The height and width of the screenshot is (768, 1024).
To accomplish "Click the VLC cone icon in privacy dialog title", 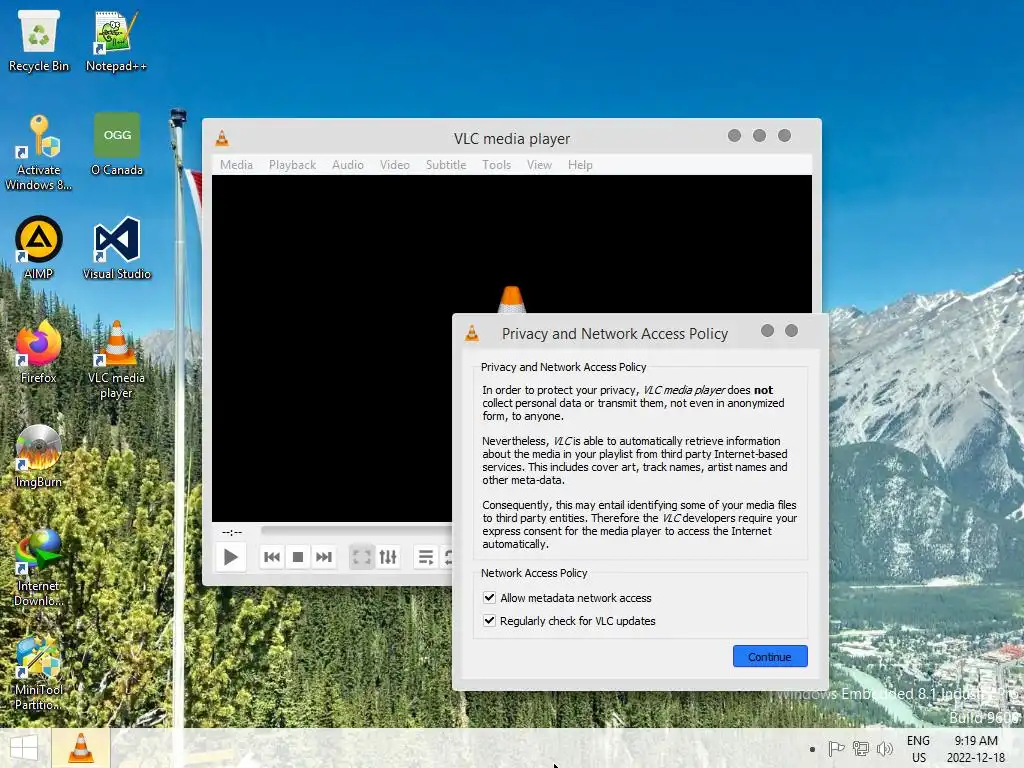I will click(x=472, y=334).
